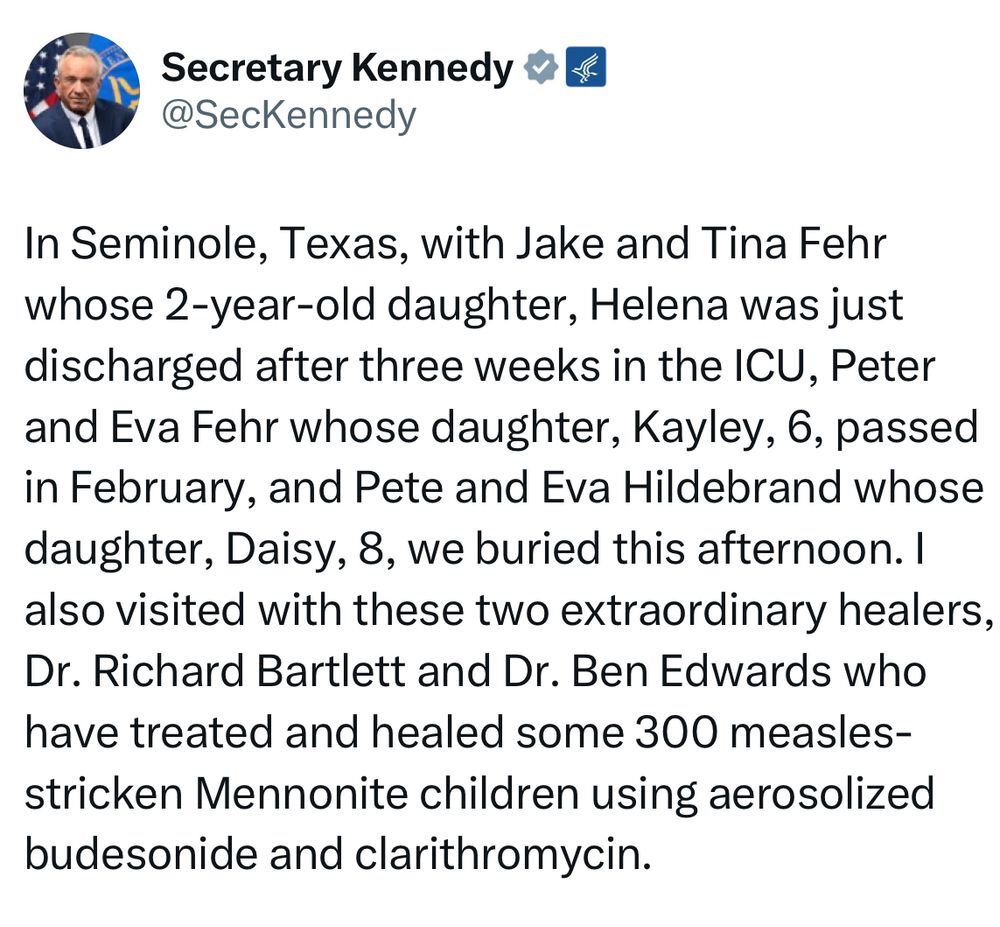Click the @SecKennedy handle
Screen dimensions: 1000x927
288,116
